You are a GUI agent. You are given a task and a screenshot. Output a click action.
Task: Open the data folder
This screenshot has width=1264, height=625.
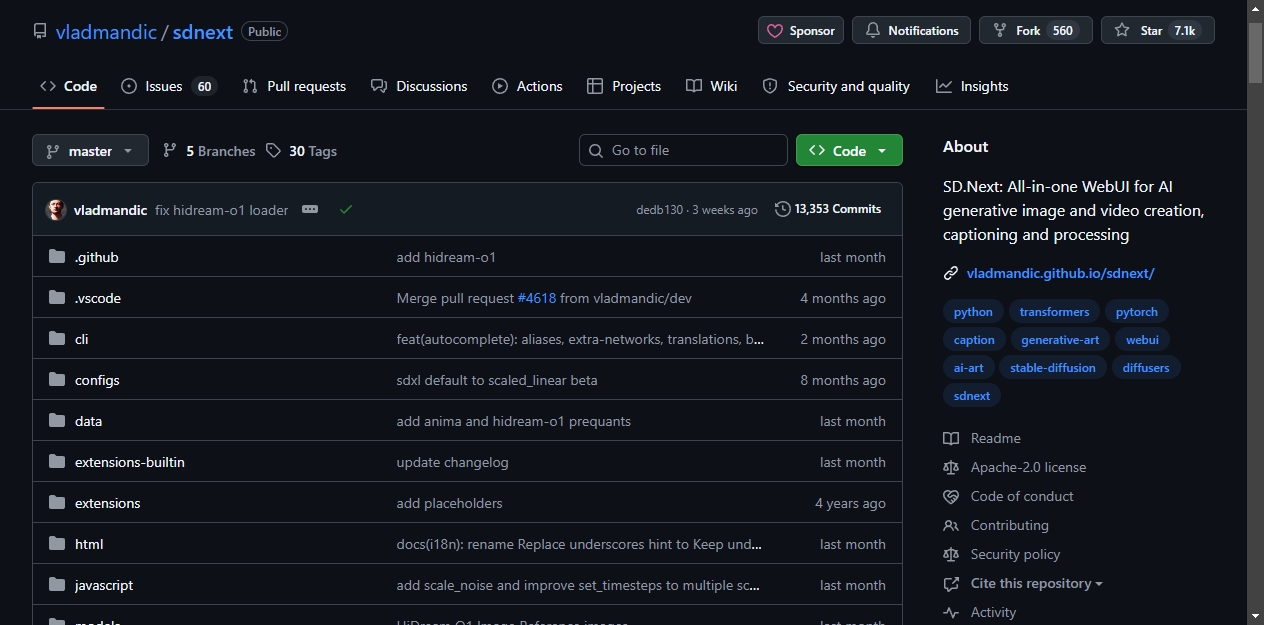[x=88, y=421]
